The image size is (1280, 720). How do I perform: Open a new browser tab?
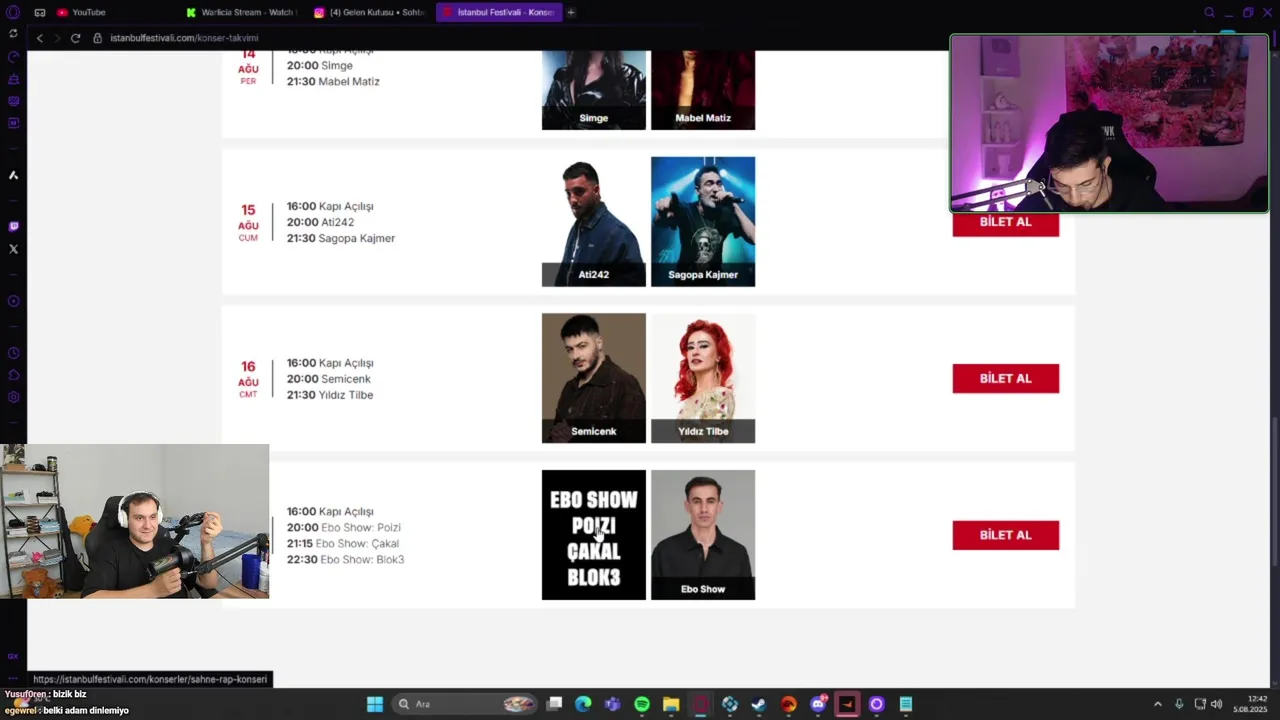point(571,12)
